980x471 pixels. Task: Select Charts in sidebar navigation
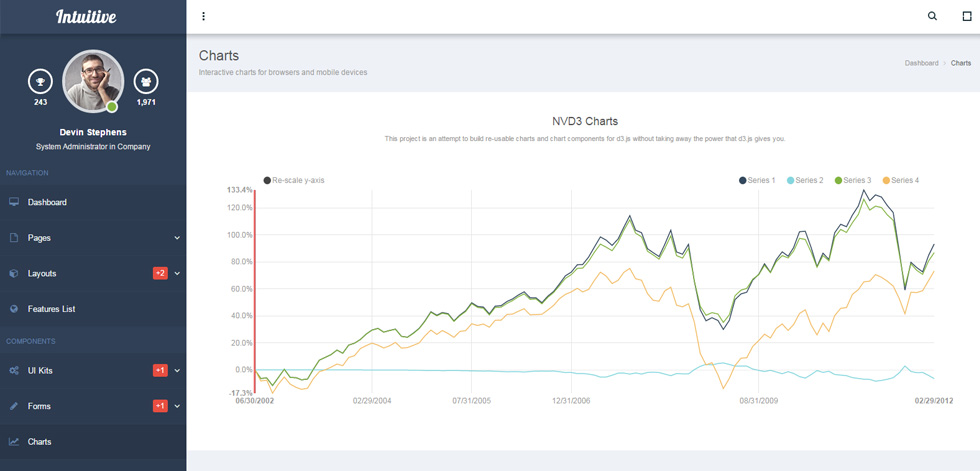pyautogui.click(x=93, y=442)
